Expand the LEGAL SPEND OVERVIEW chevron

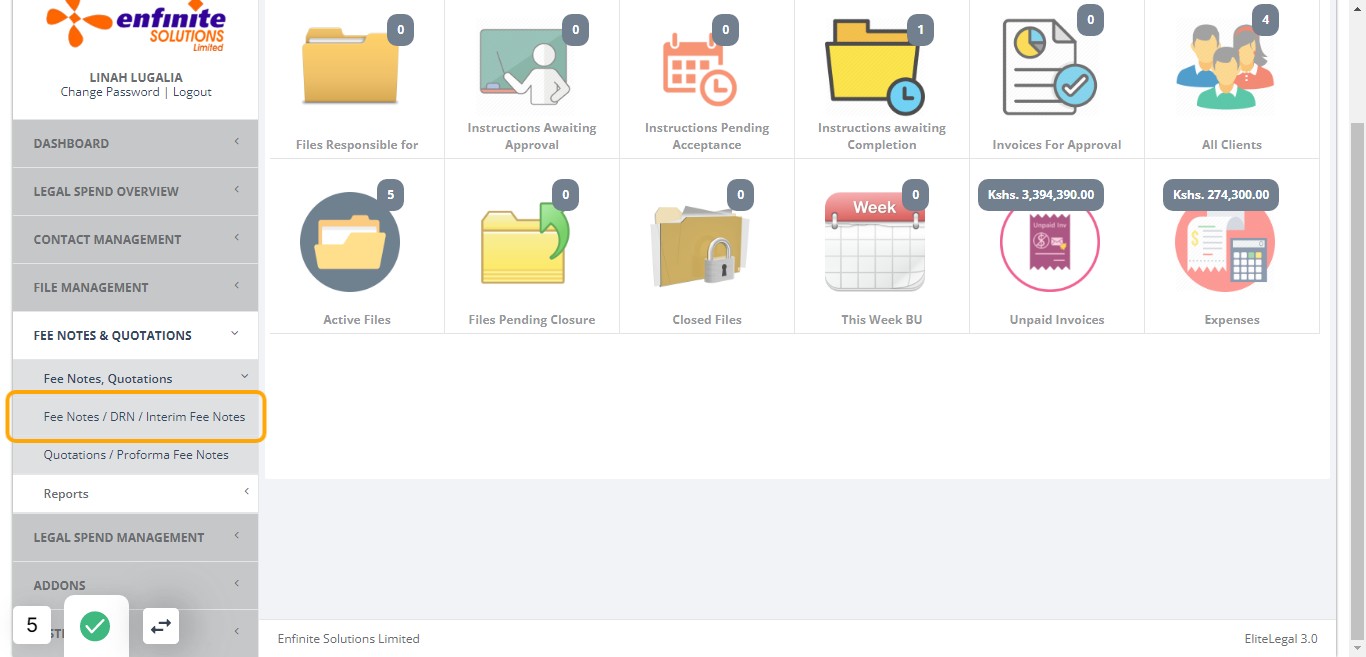pos(237,190)
